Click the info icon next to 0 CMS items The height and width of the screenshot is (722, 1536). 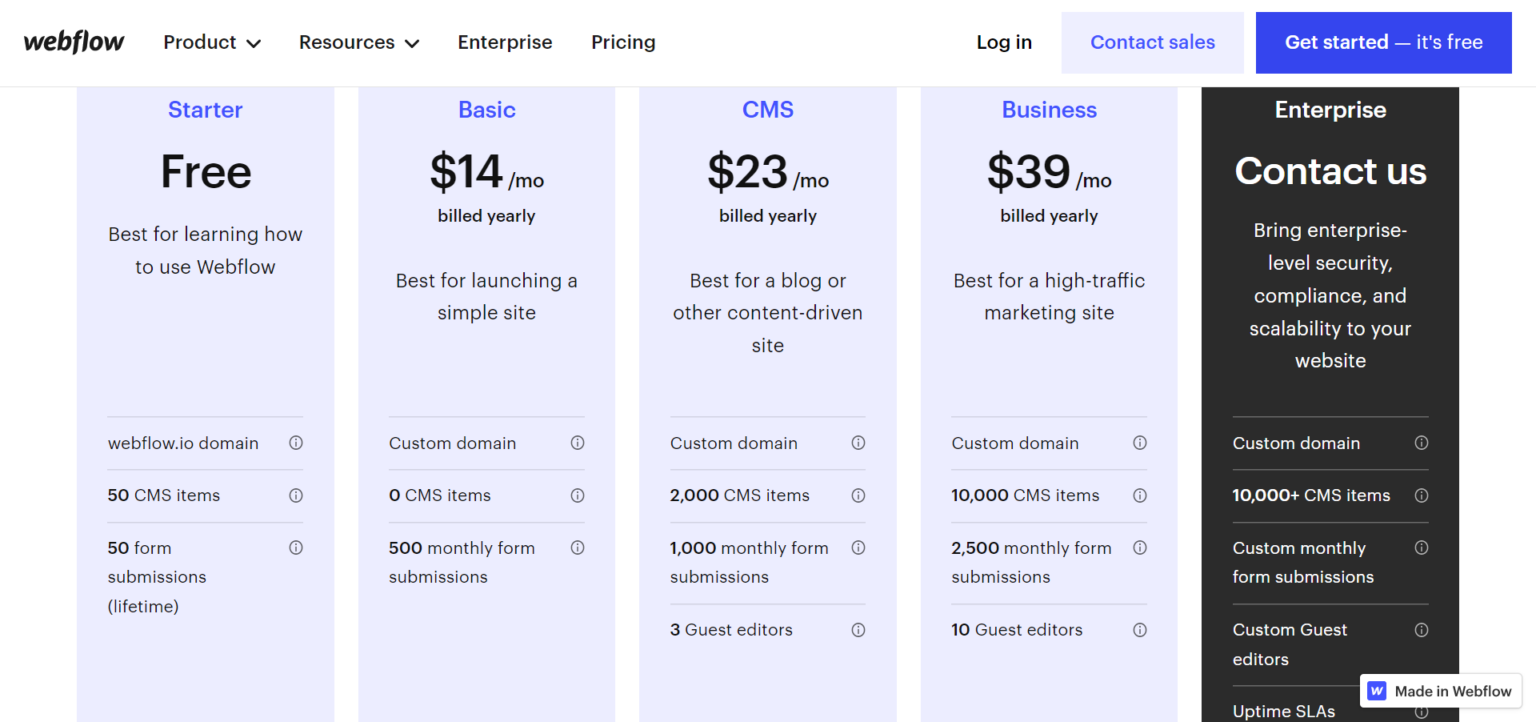[x=577, y=495]
